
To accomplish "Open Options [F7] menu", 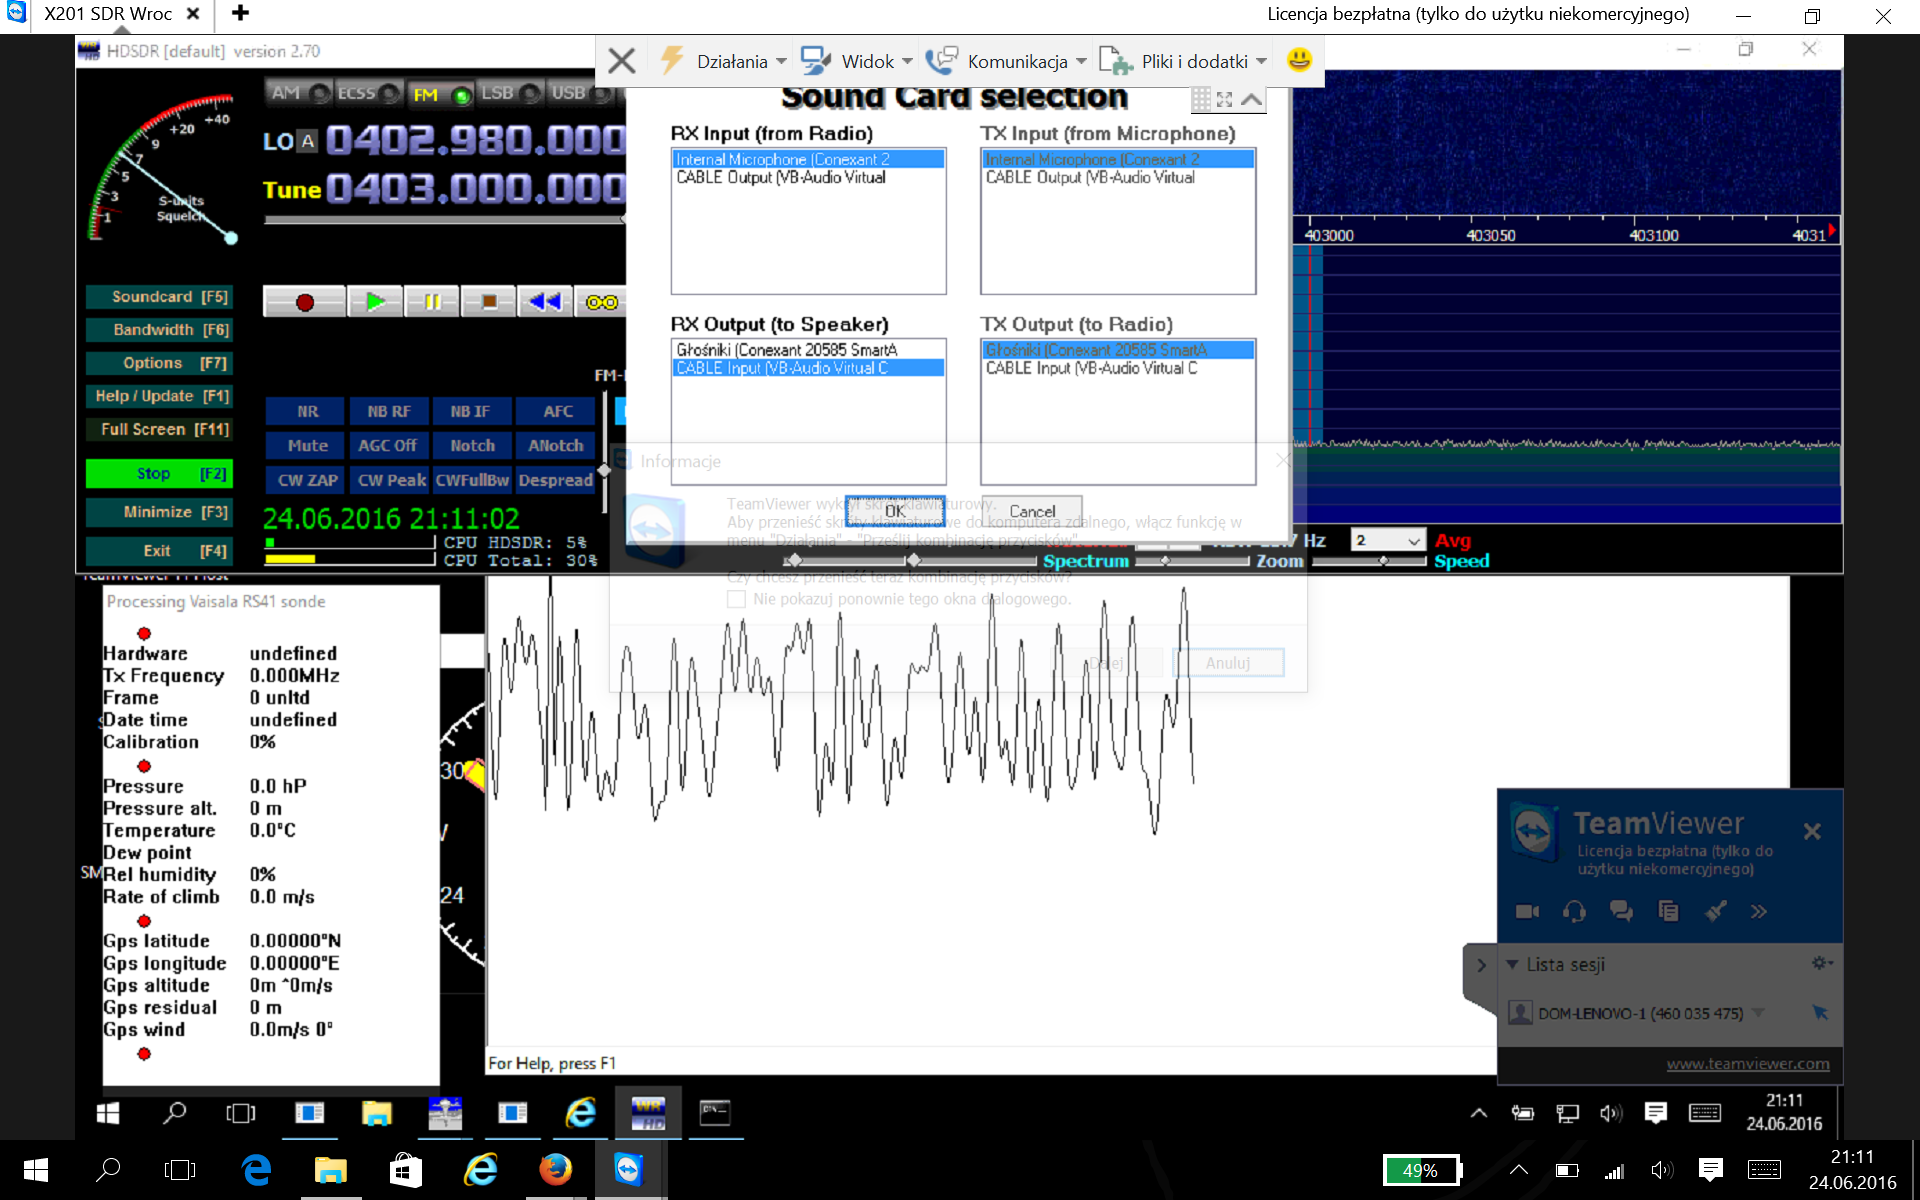I will (159, 363).
